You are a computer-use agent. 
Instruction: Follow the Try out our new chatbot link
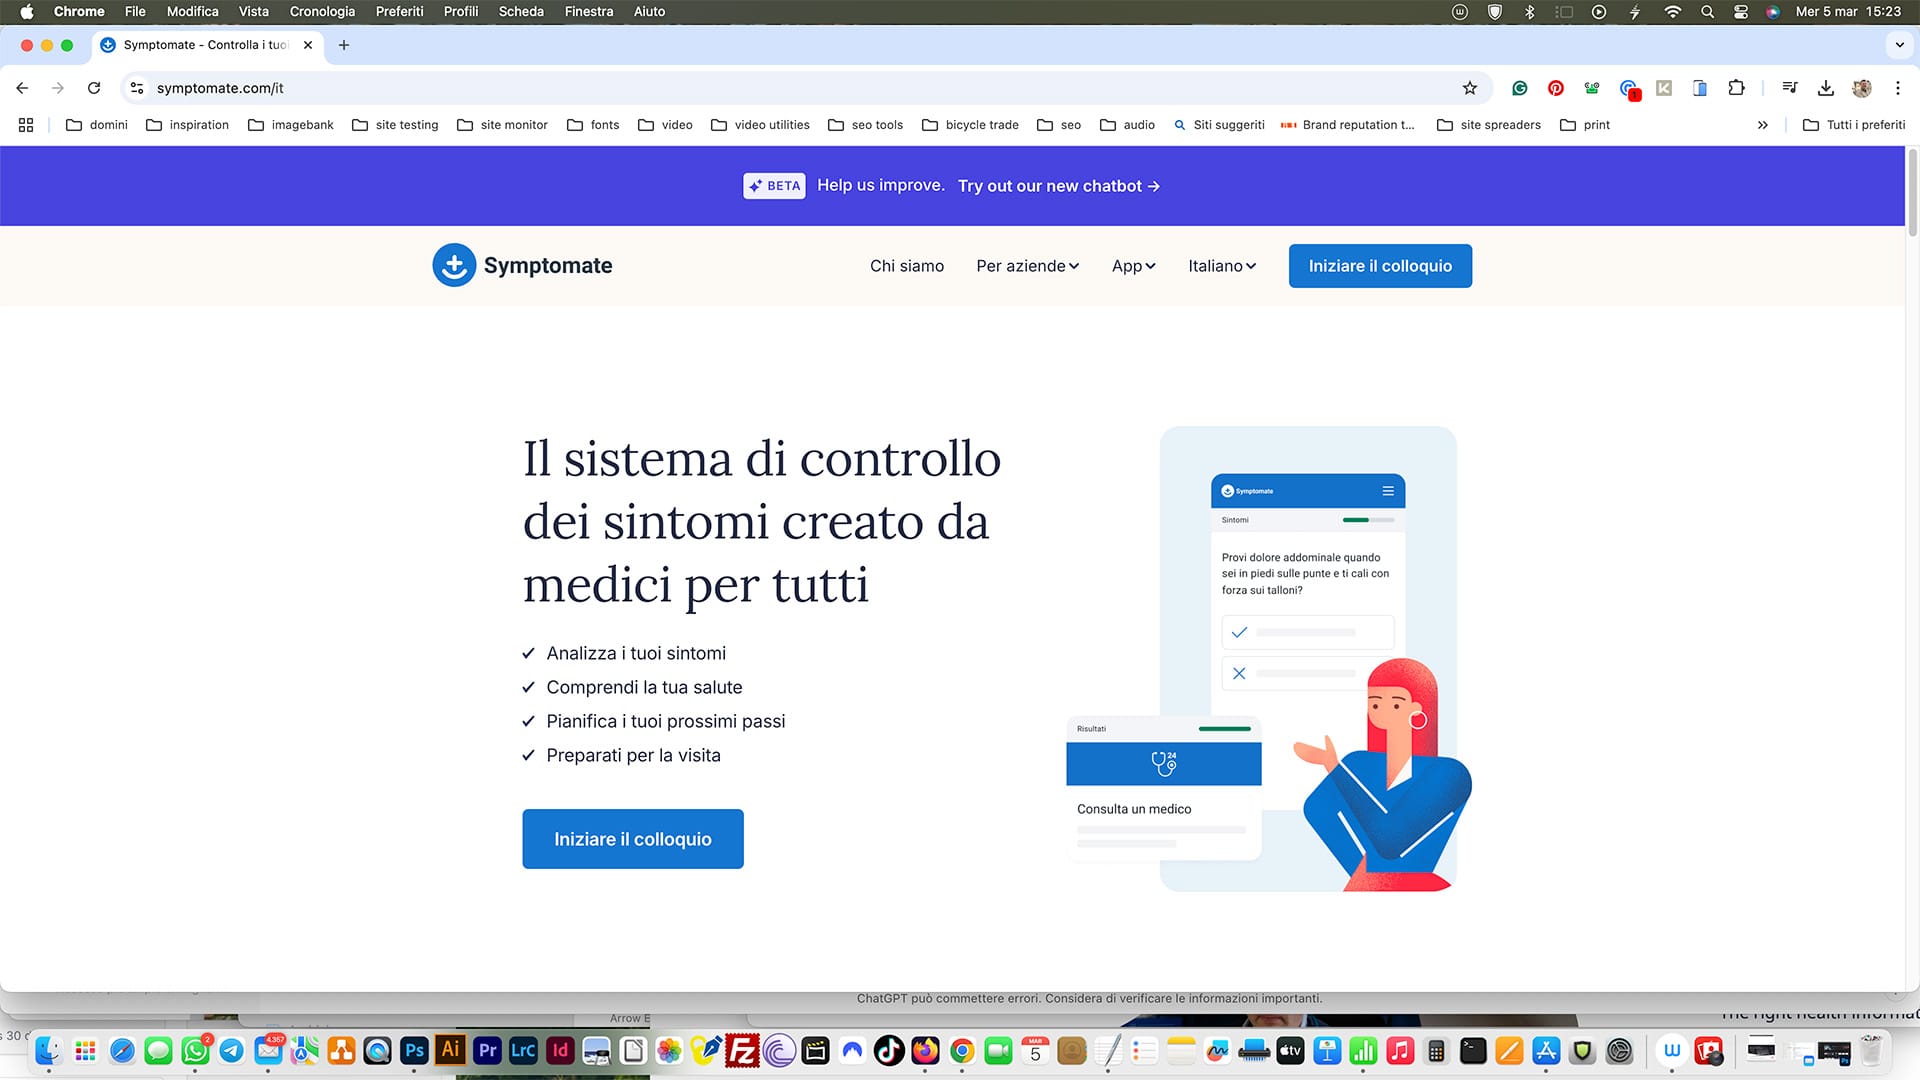tap(1058, 186)
